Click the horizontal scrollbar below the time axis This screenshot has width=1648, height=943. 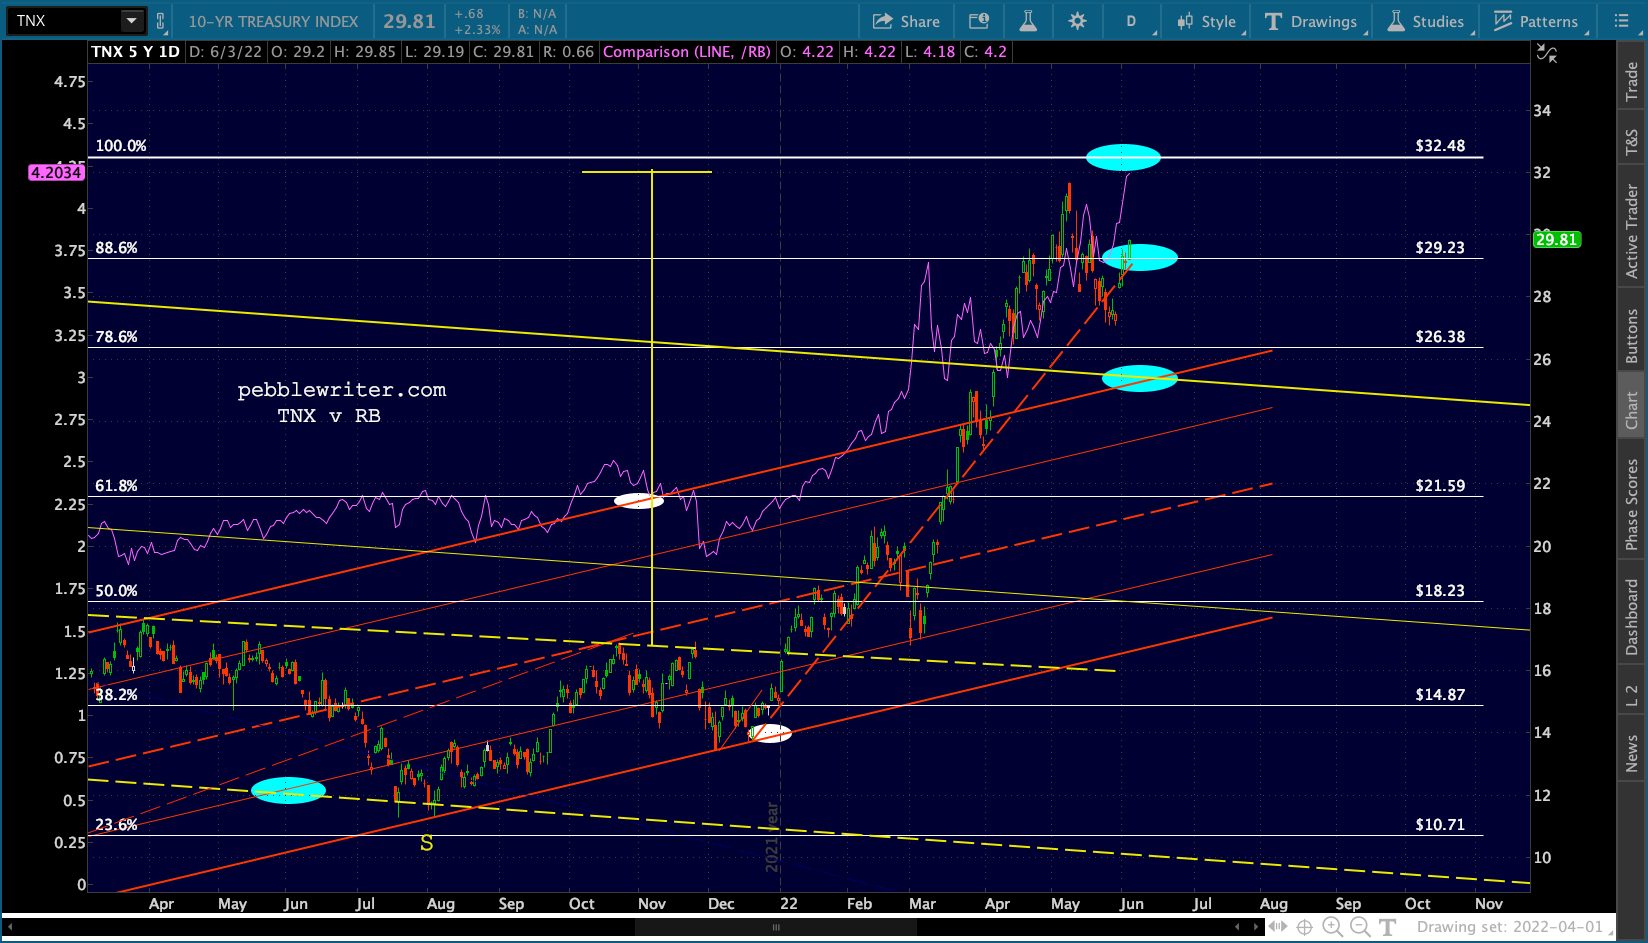[775, 927]
